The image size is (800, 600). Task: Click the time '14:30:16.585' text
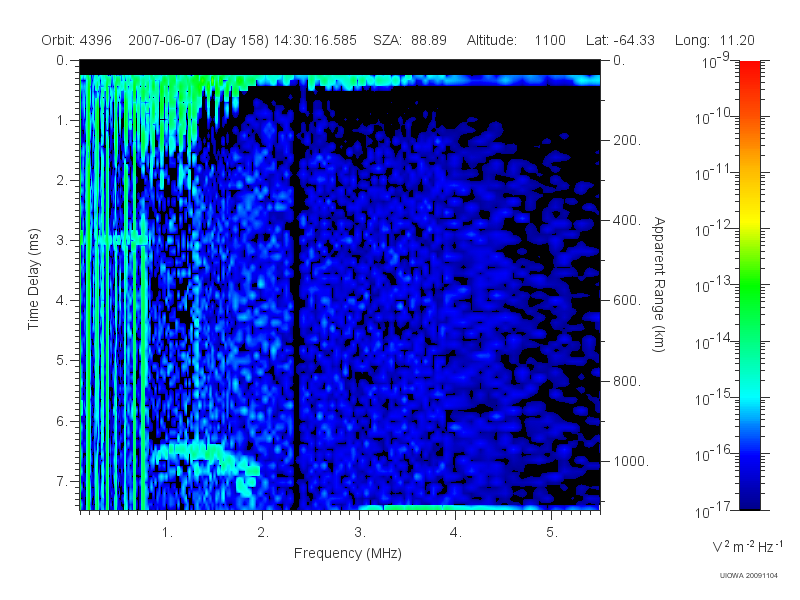[x=315, y=40]
